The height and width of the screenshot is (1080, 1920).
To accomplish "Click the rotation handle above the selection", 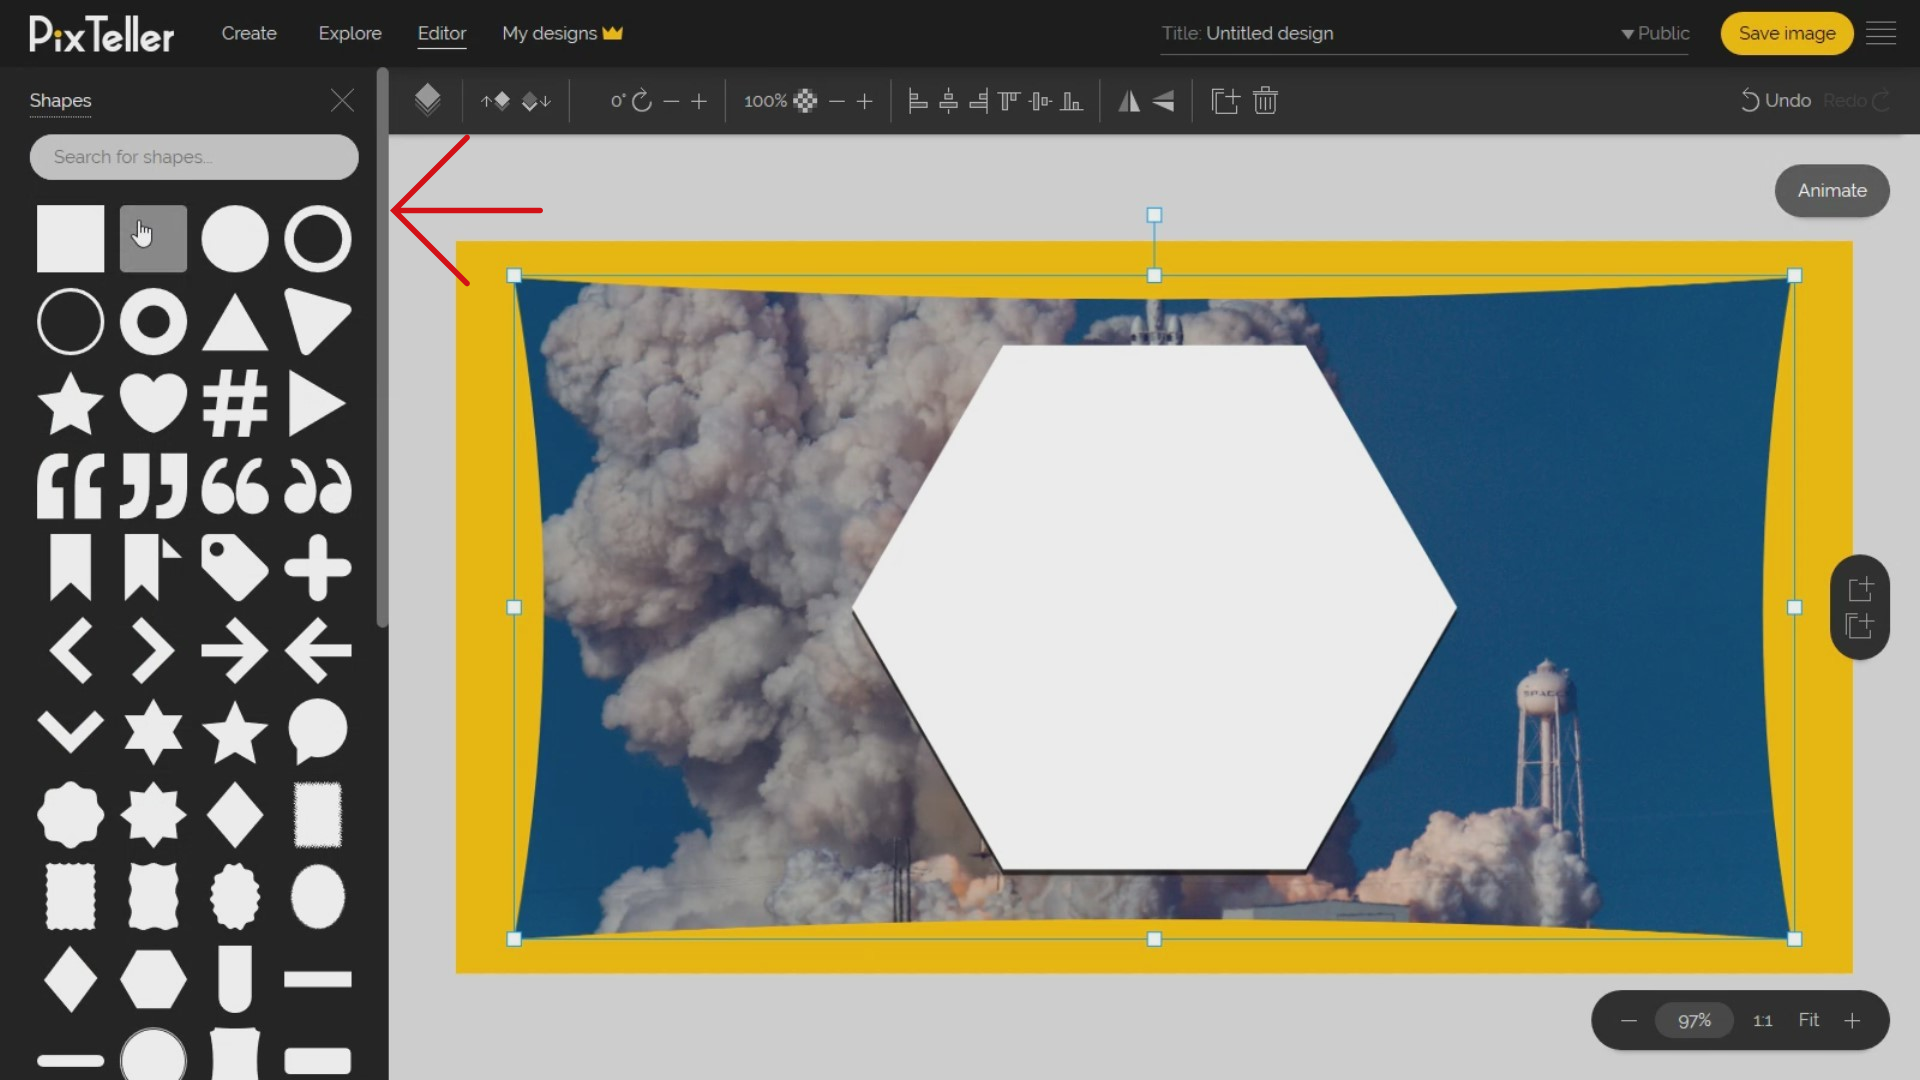I will 1154,215.
